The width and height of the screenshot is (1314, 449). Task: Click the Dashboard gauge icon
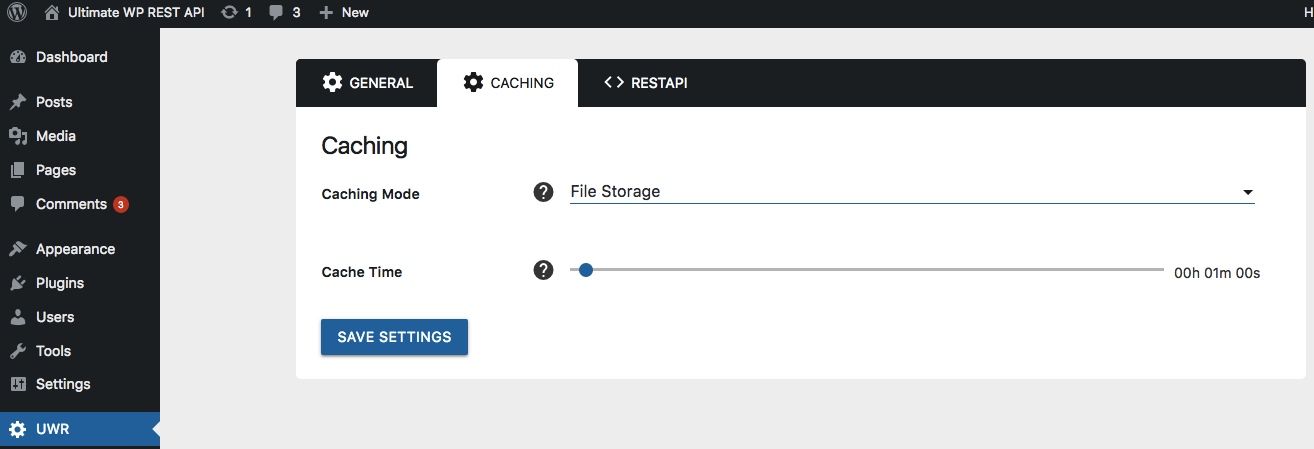click(x=18, y=57)
